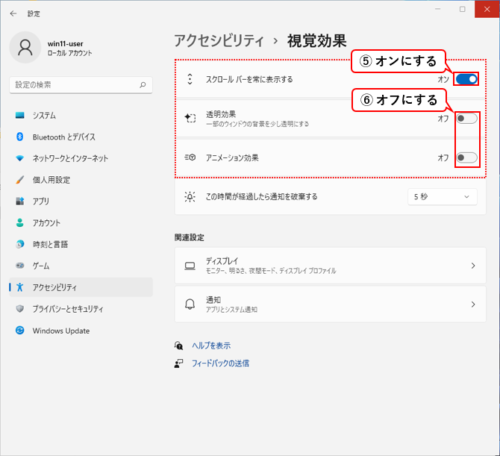Click the user profile avatar icon
Image resolution: width=500 pixels, height=456 pixels.
click(x=25, y=47)
